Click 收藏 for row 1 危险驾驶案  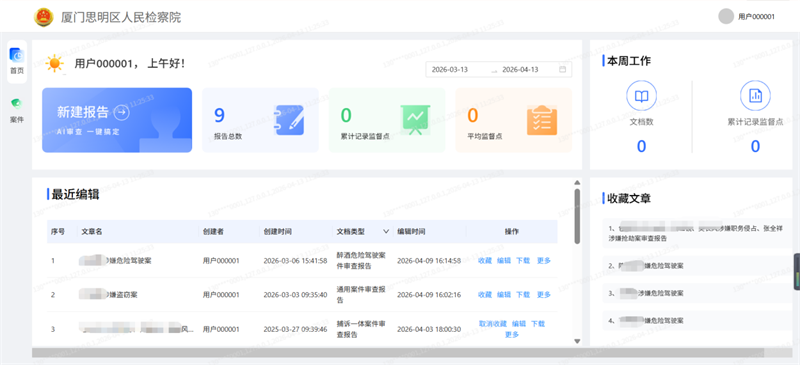(x=485, y=260)
